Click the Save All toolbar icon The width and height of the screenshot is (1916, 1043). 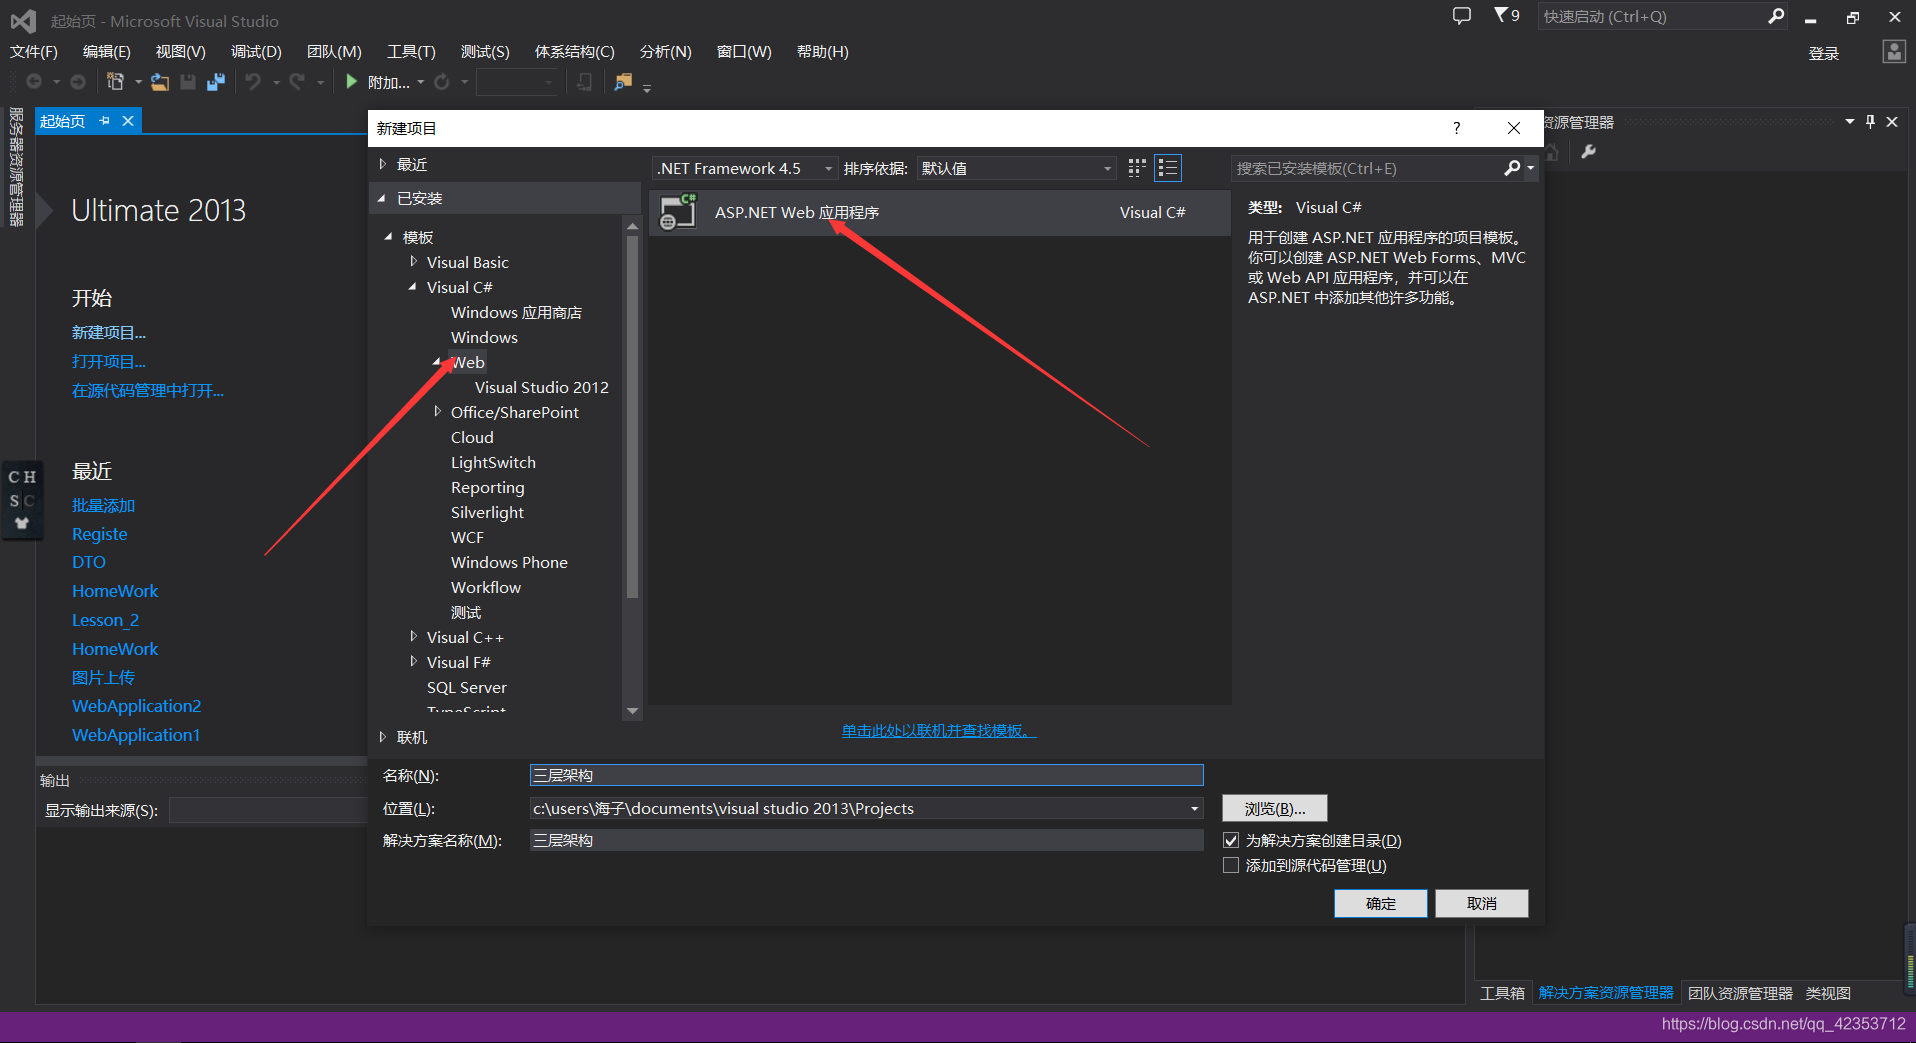click(x=216, y=82)
